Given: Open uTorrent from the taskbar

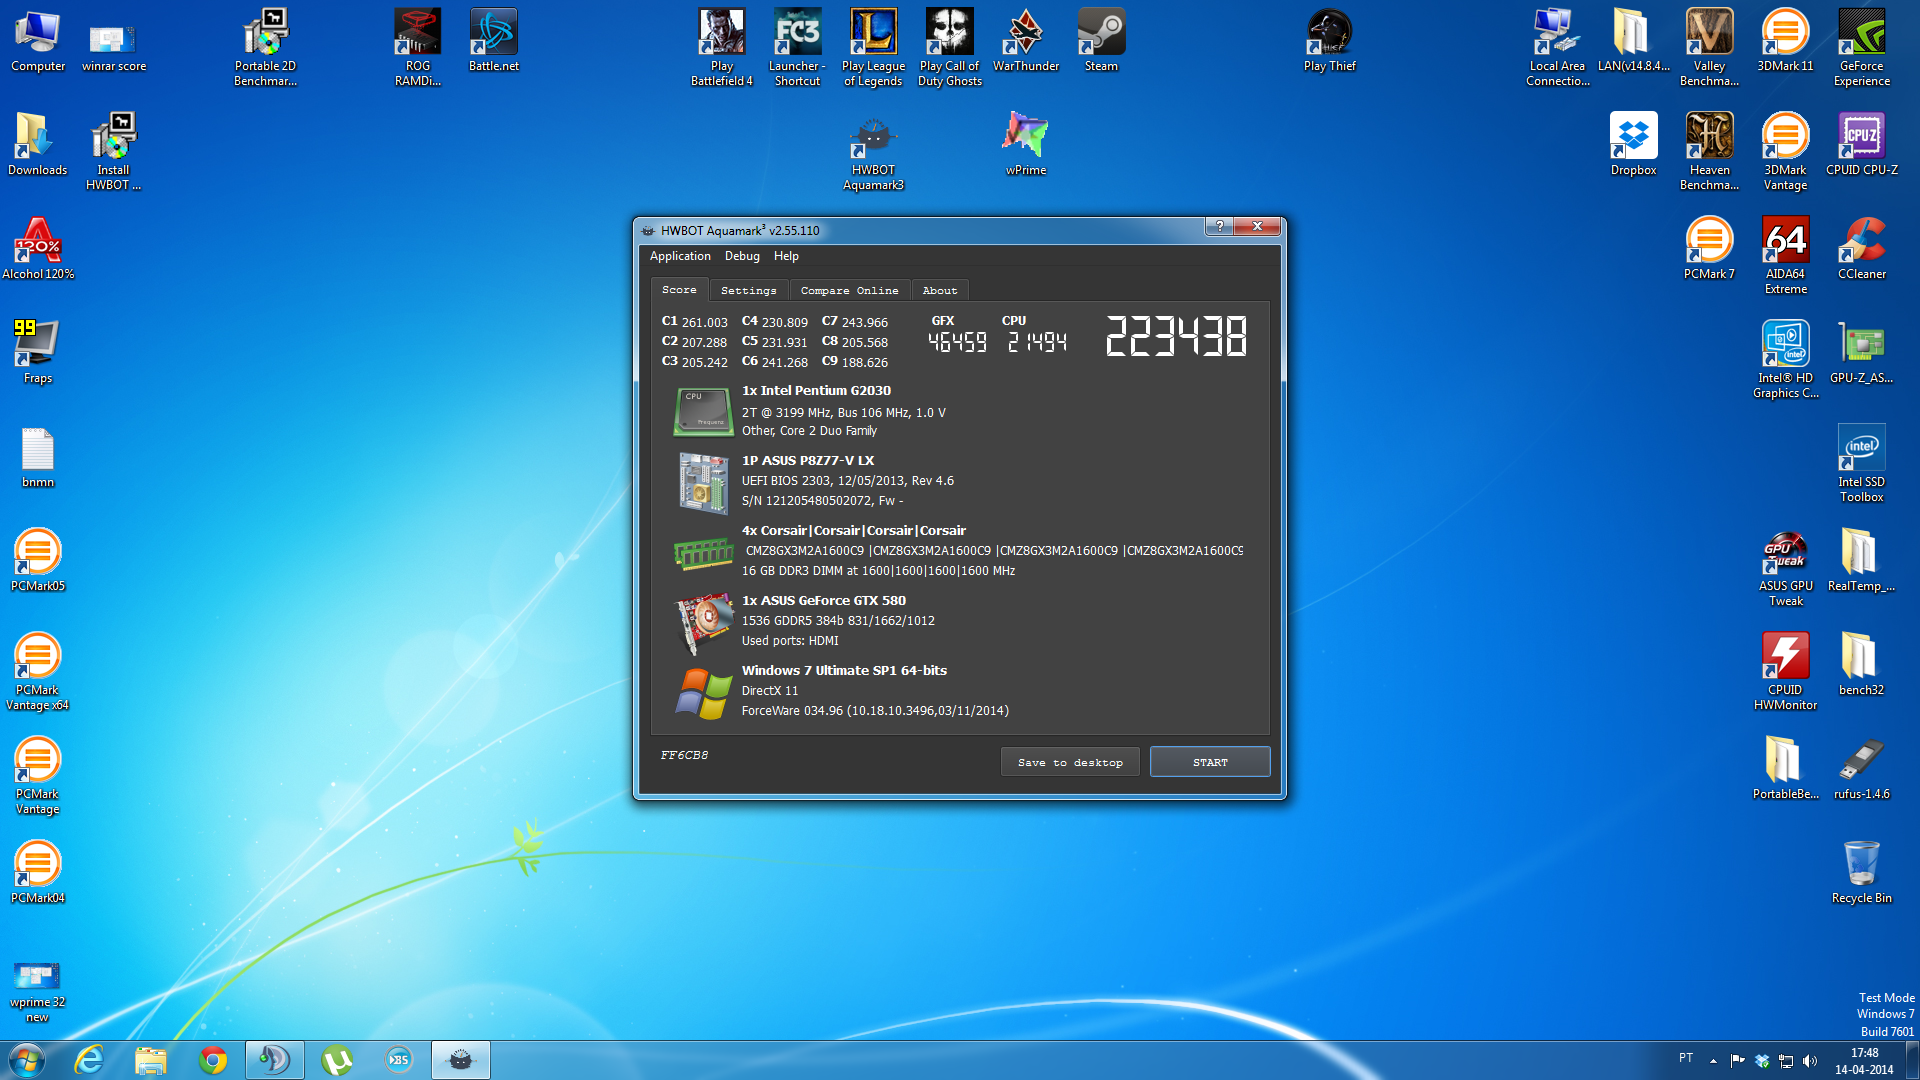Looking at the screenshot, I should (x=337, y=1060).
